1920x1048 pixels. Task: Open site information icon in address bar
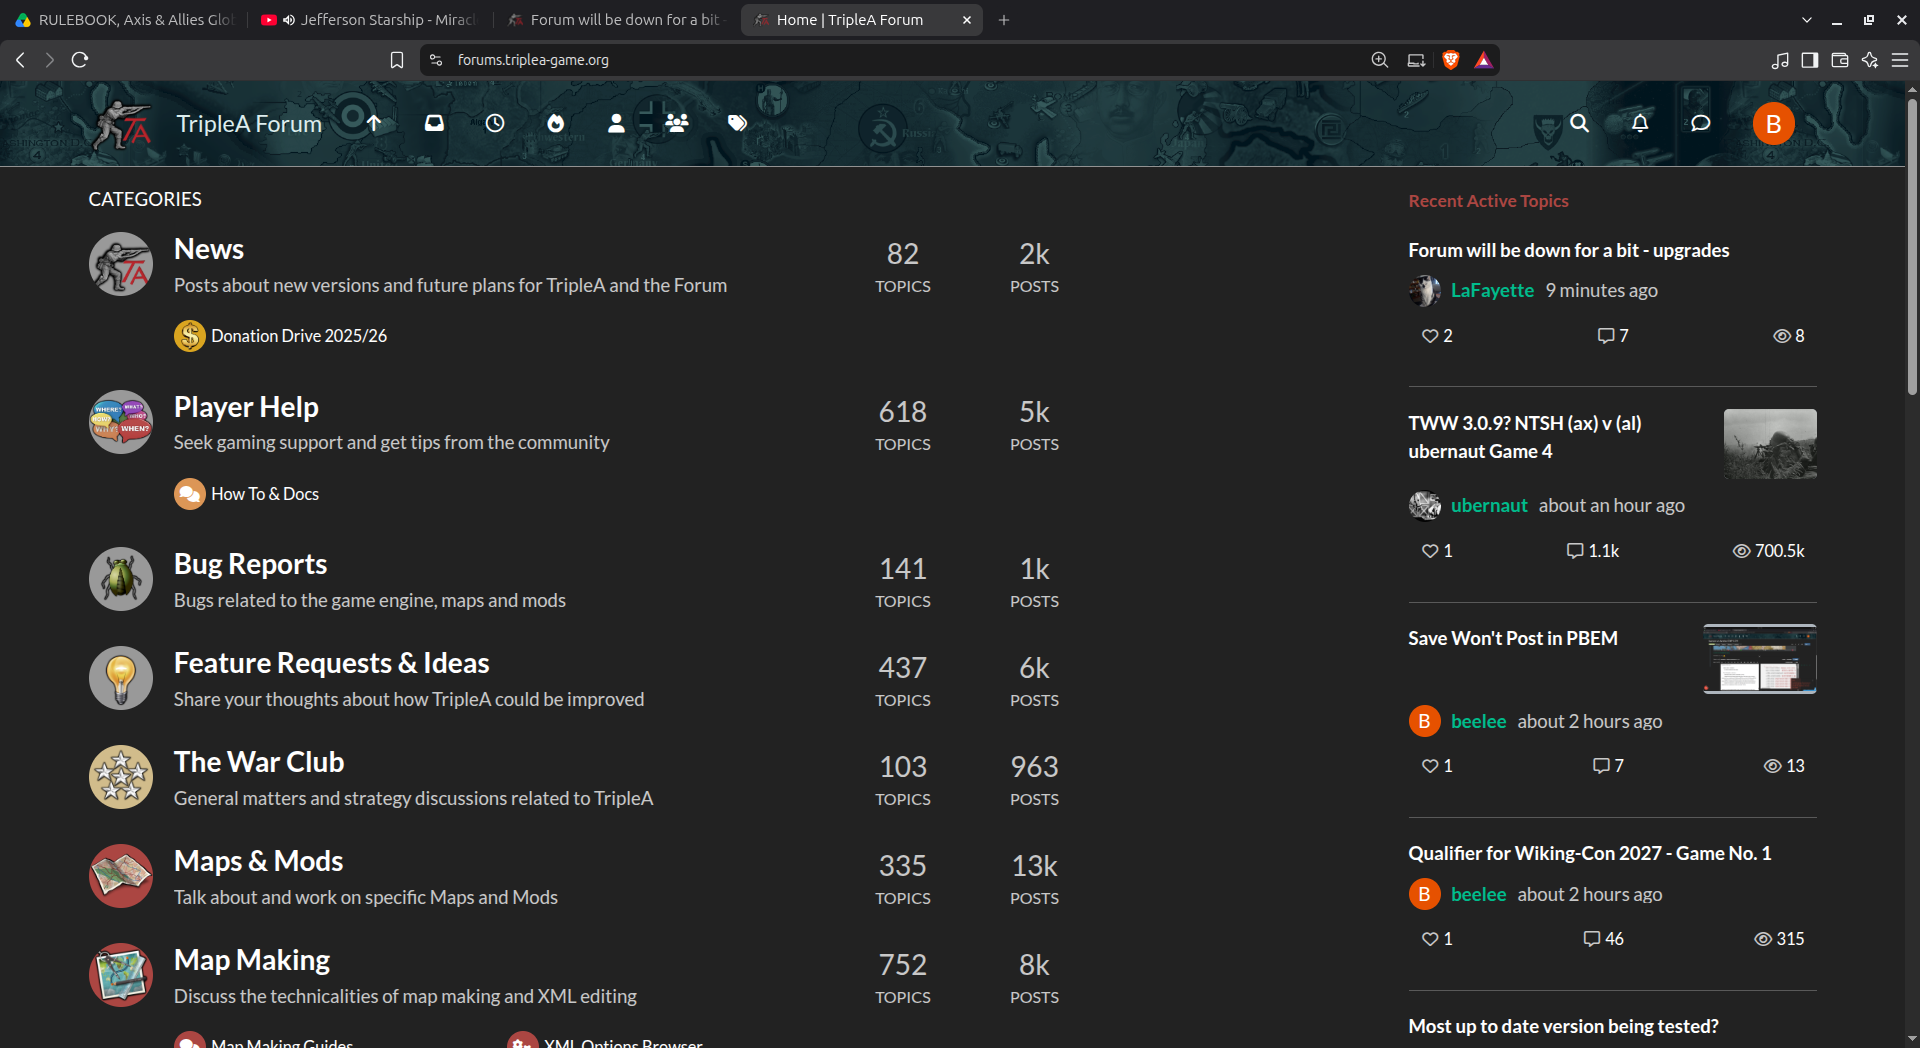[x=436, y=60]
